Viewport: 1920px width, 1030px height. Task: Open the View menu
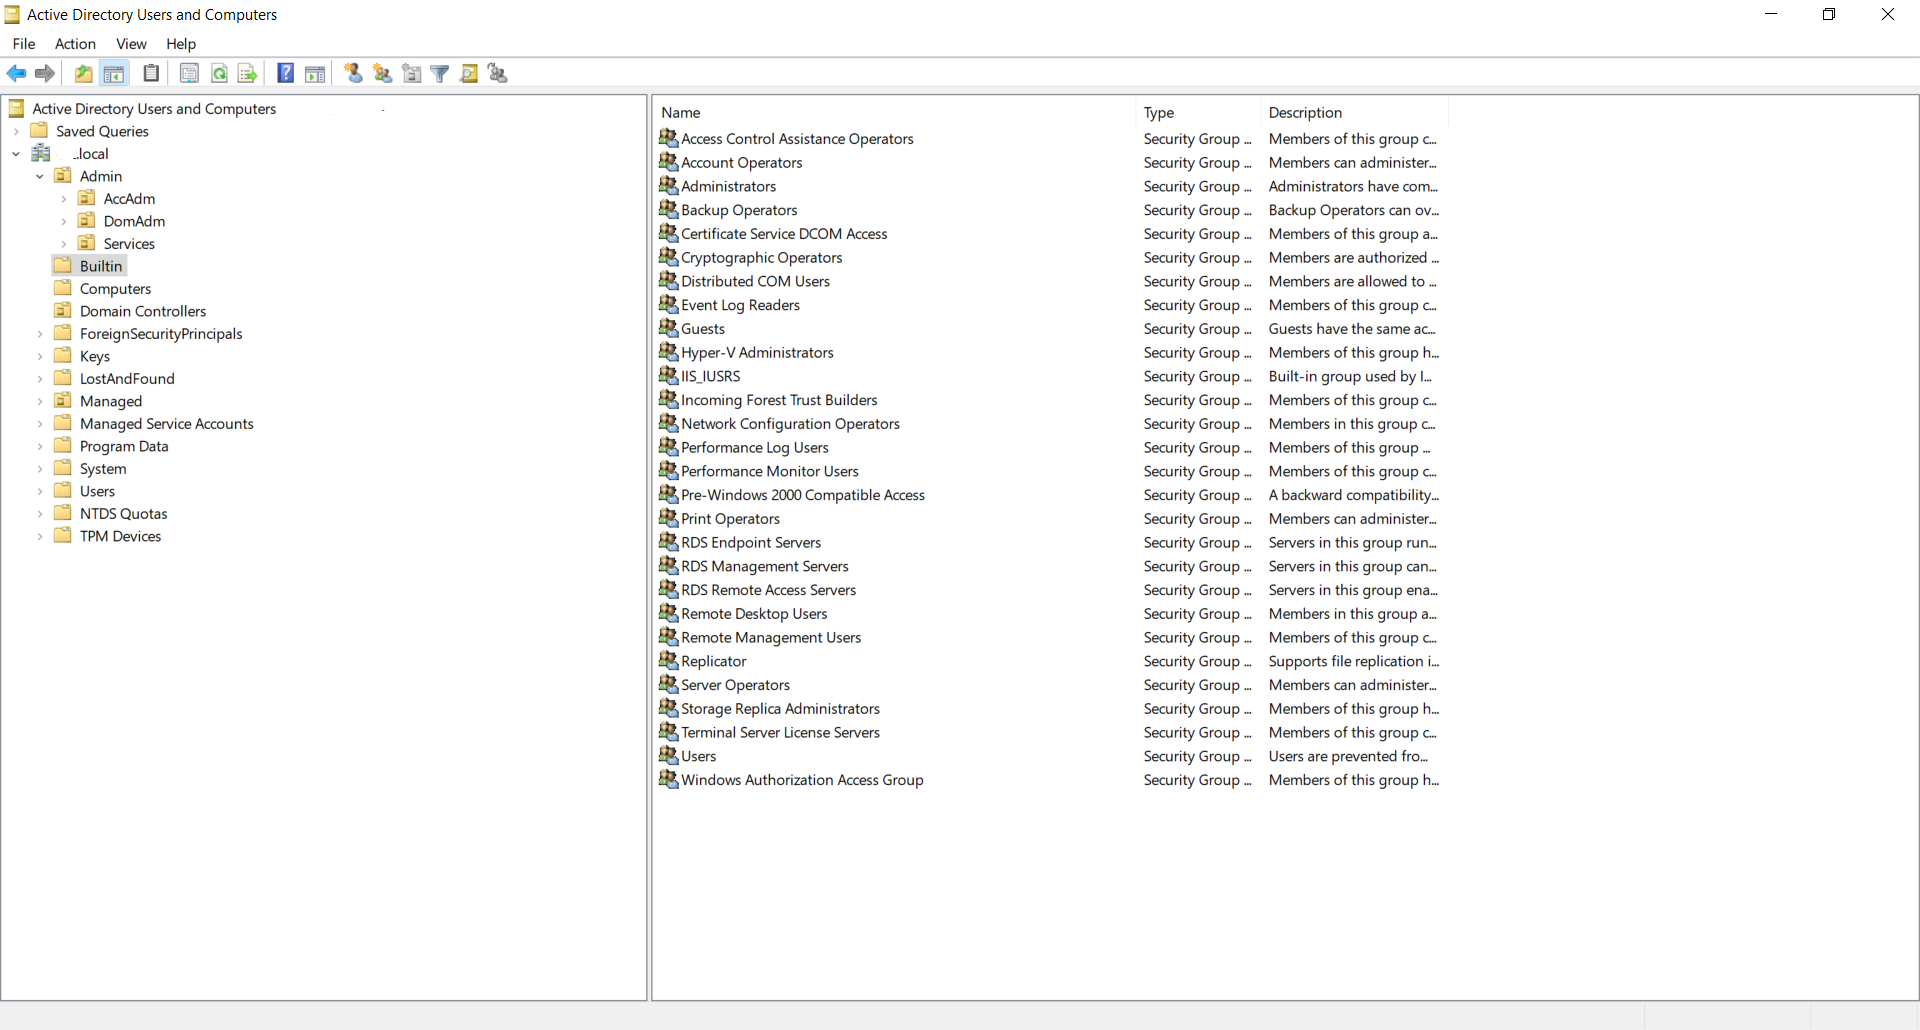[x=131, y=44]
